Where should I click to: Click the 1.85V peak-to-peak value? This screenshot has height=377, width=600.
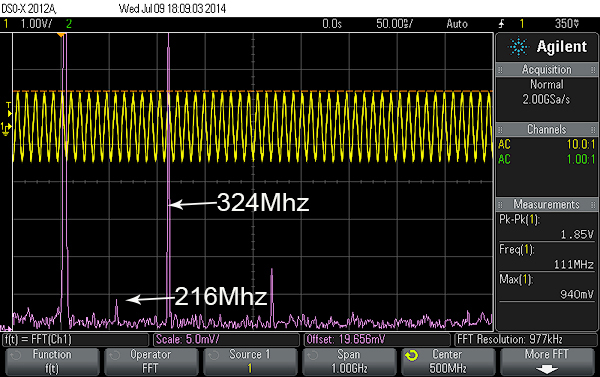(577, 234)
